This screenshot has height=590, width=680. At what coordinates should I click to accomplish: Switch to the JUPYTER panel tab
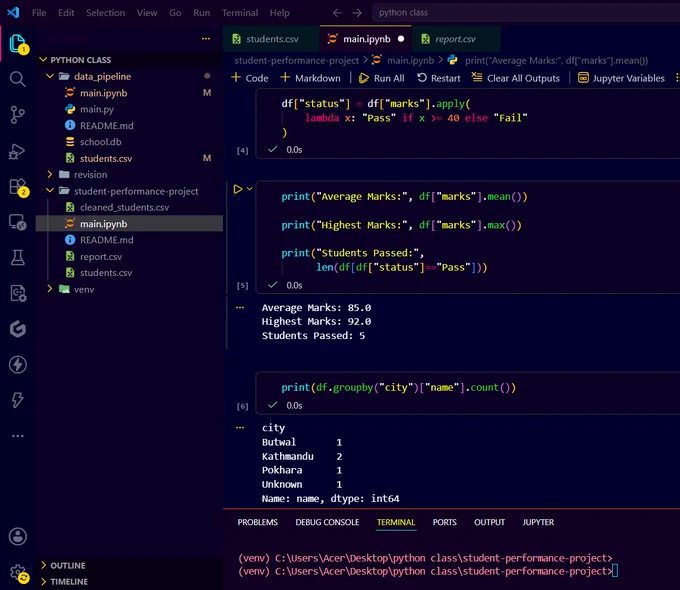click(x=538, y=522)
